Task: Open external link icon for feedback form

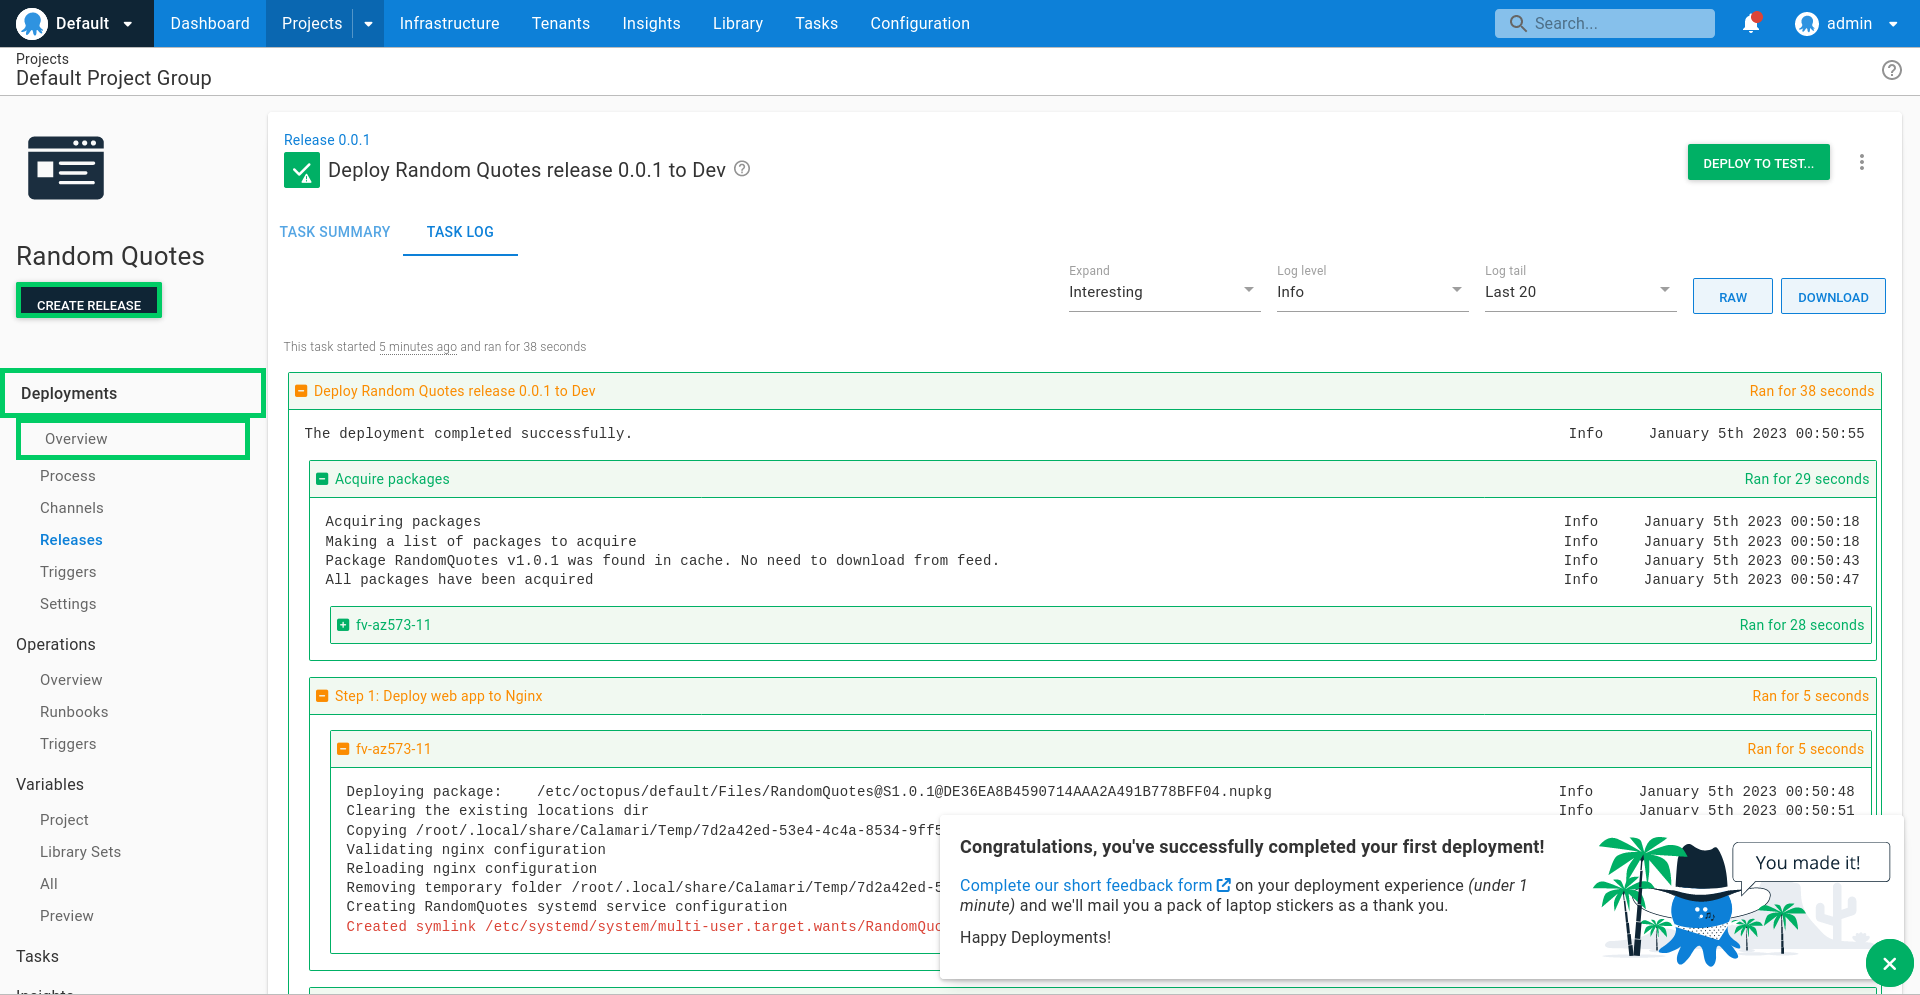Action: pyautogui.click(x=1223, y=885)
